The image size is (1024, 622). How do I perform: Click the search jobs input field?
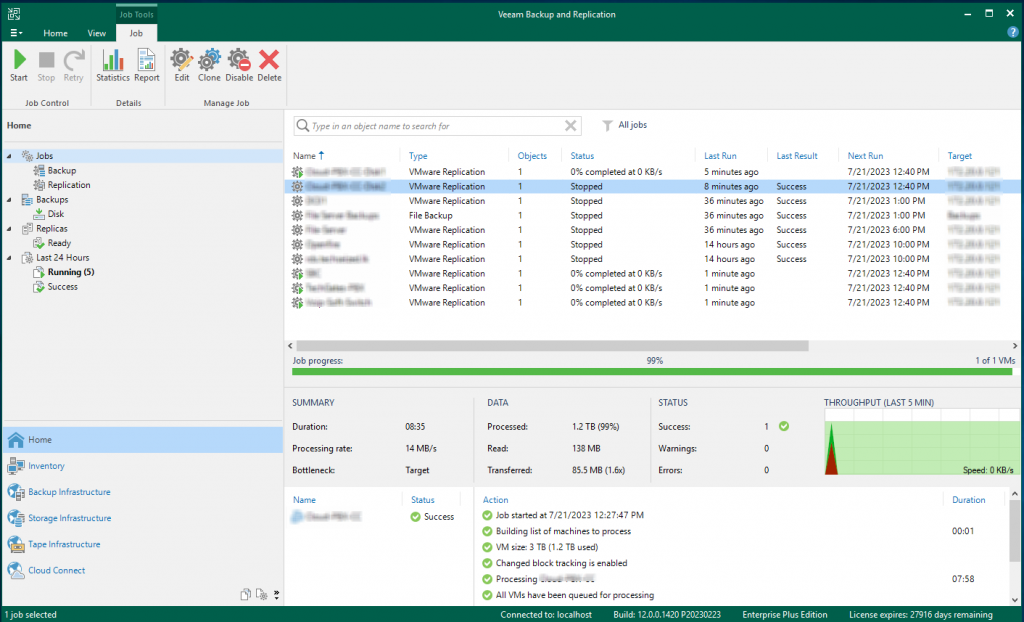click(x=430, y=126)
